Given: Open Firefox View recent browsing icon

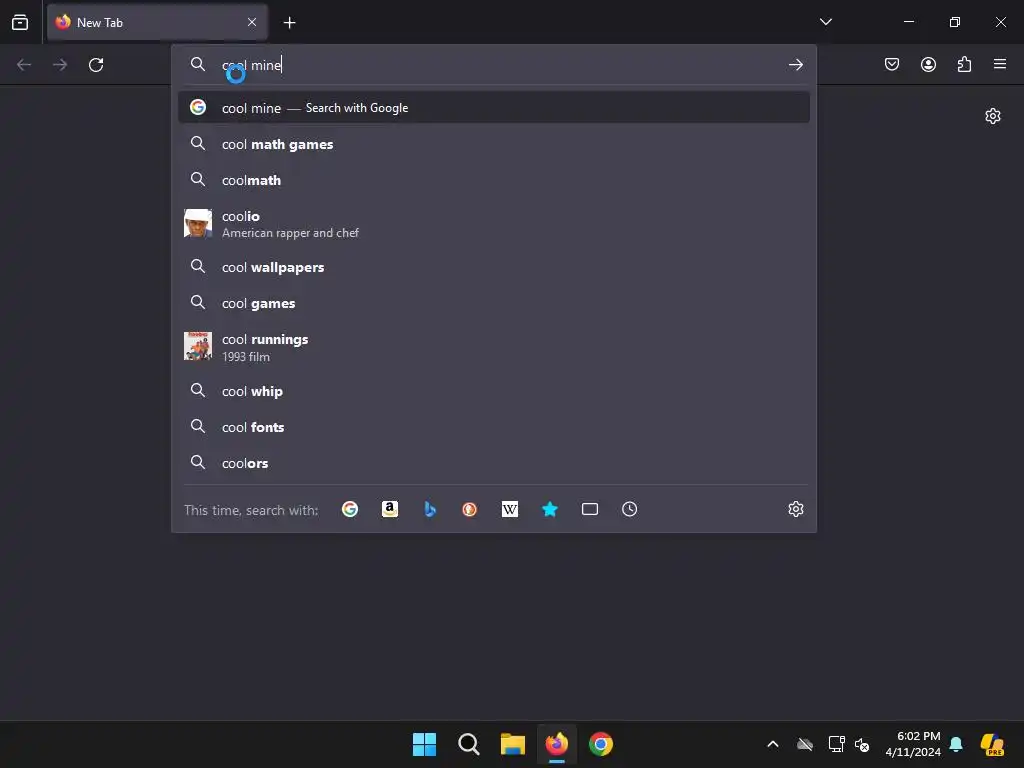Looking at the screenshot, I should pos(20,22).
